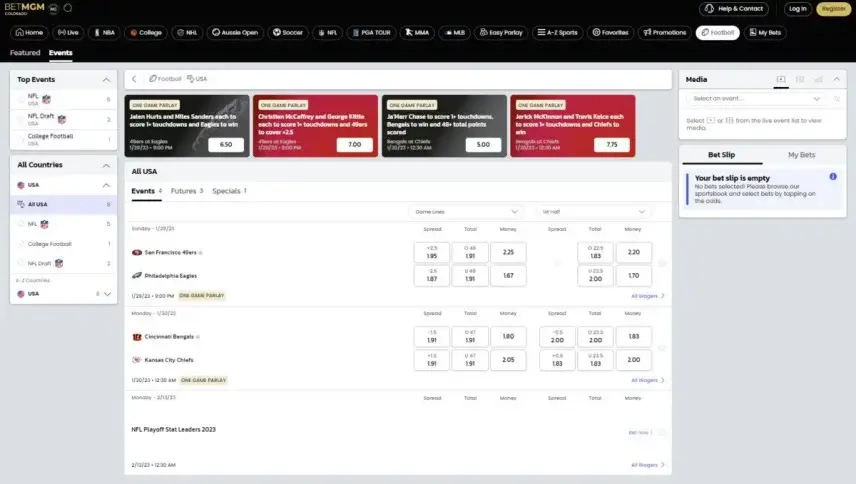Image resolution: width=856 pixels, height=484 pixels.
Task: Show the Media video view icon
Action: [781, 80]
